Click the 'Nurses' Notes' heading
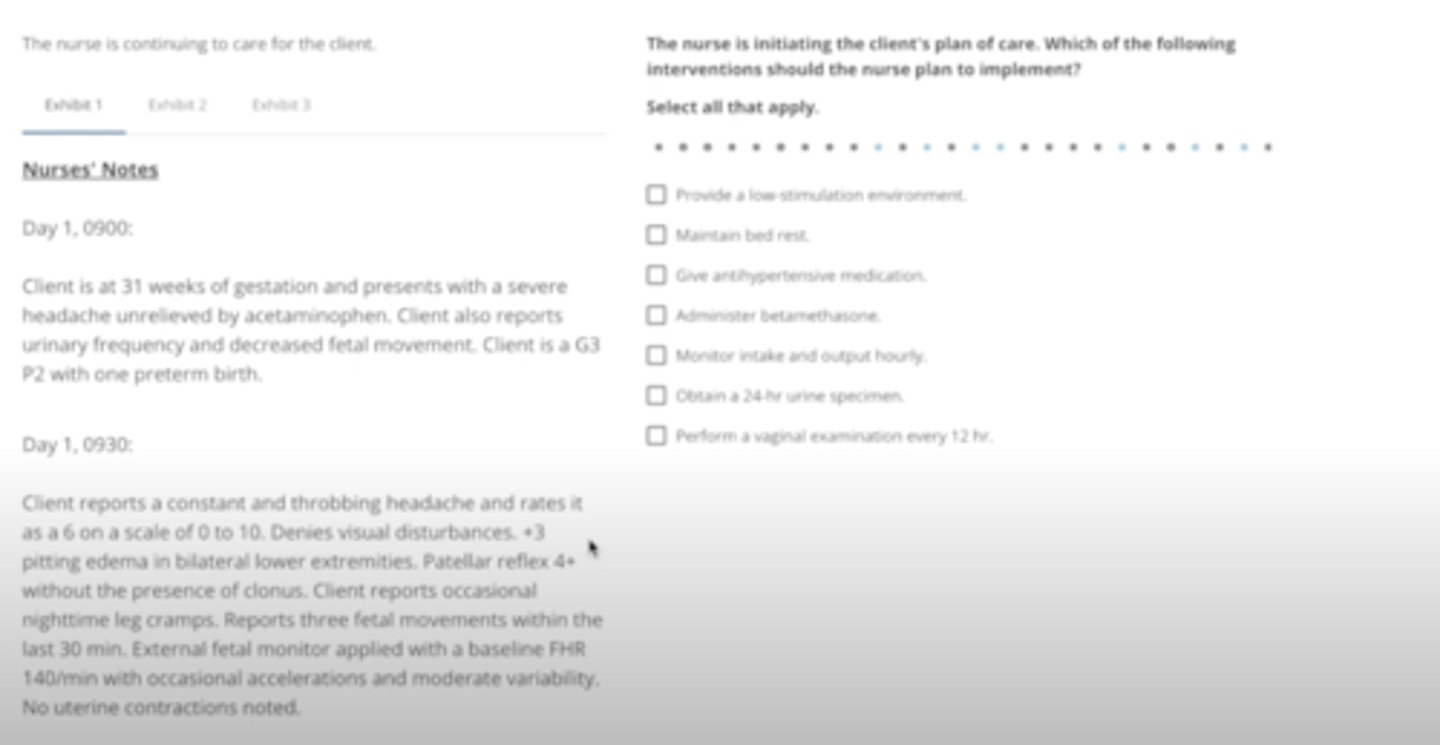Screen dimensions: 1440x745 coord(90,170)
